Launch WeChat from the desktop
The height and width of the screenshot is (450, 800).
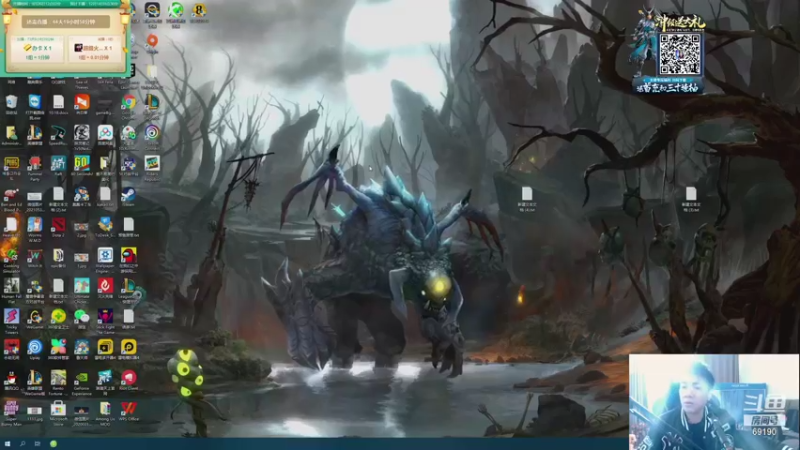tap(82, 316)
